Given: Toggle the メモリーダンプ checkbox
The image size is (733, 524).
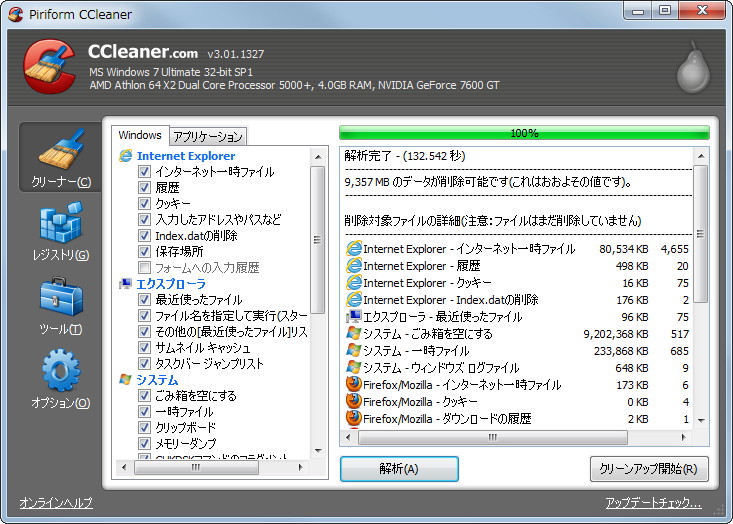Looking at the screenshot, I should 144,443.
